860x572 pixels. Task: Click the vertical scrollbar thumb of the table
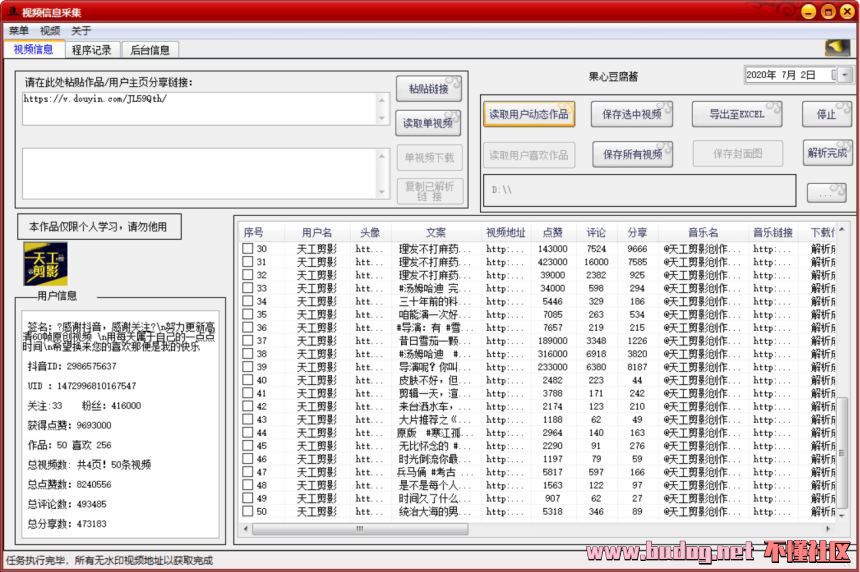pyautogui.click(x=842, y=452)
